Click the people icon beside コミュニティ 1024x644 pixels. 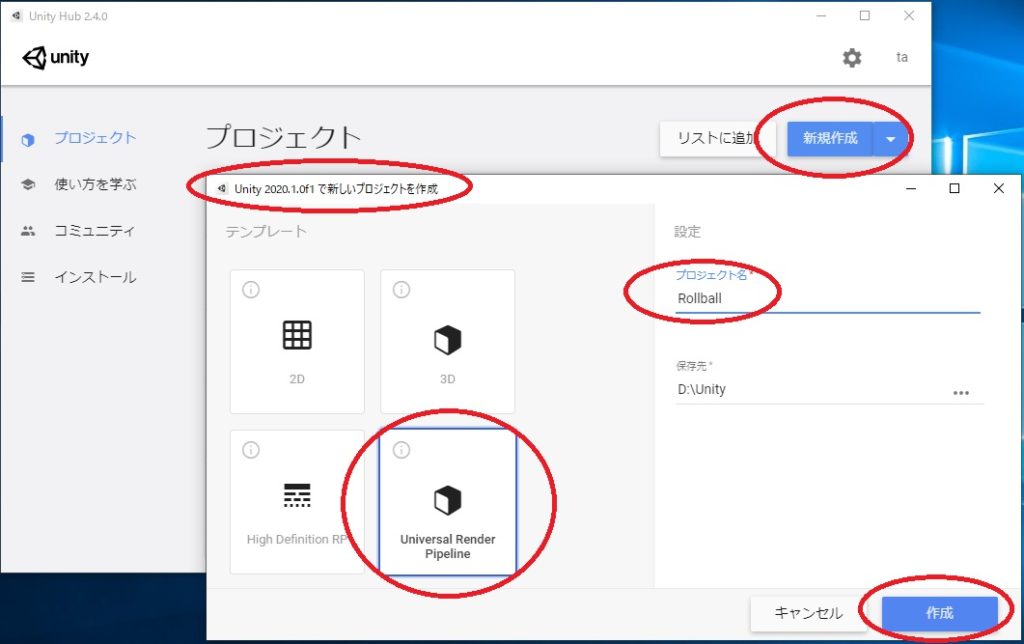pos(27,231)
